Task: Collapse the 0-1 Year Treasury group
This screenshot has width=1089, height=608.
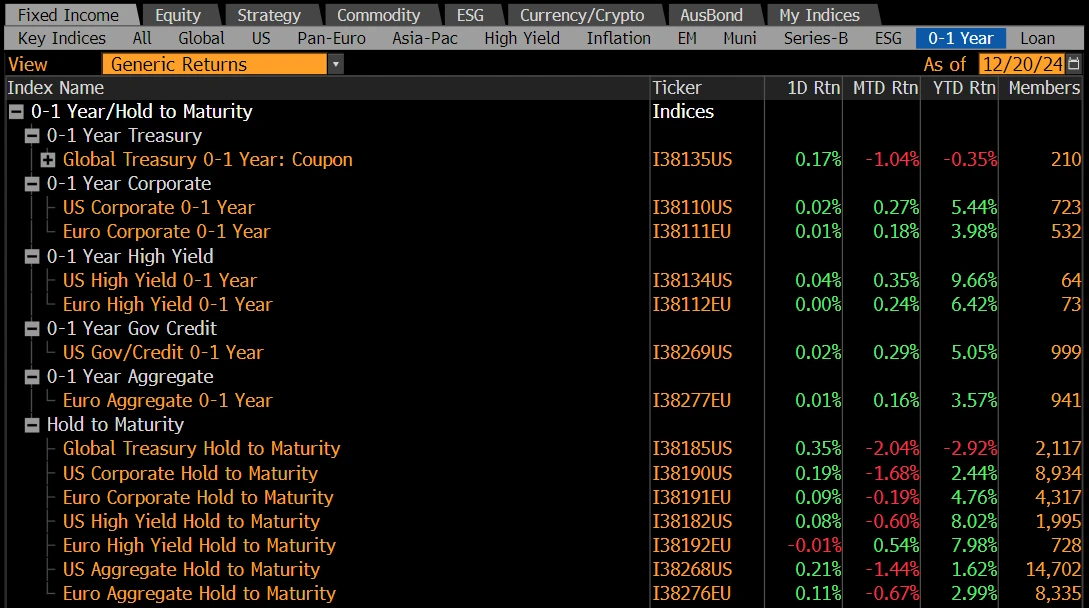Action: (32, 136)
